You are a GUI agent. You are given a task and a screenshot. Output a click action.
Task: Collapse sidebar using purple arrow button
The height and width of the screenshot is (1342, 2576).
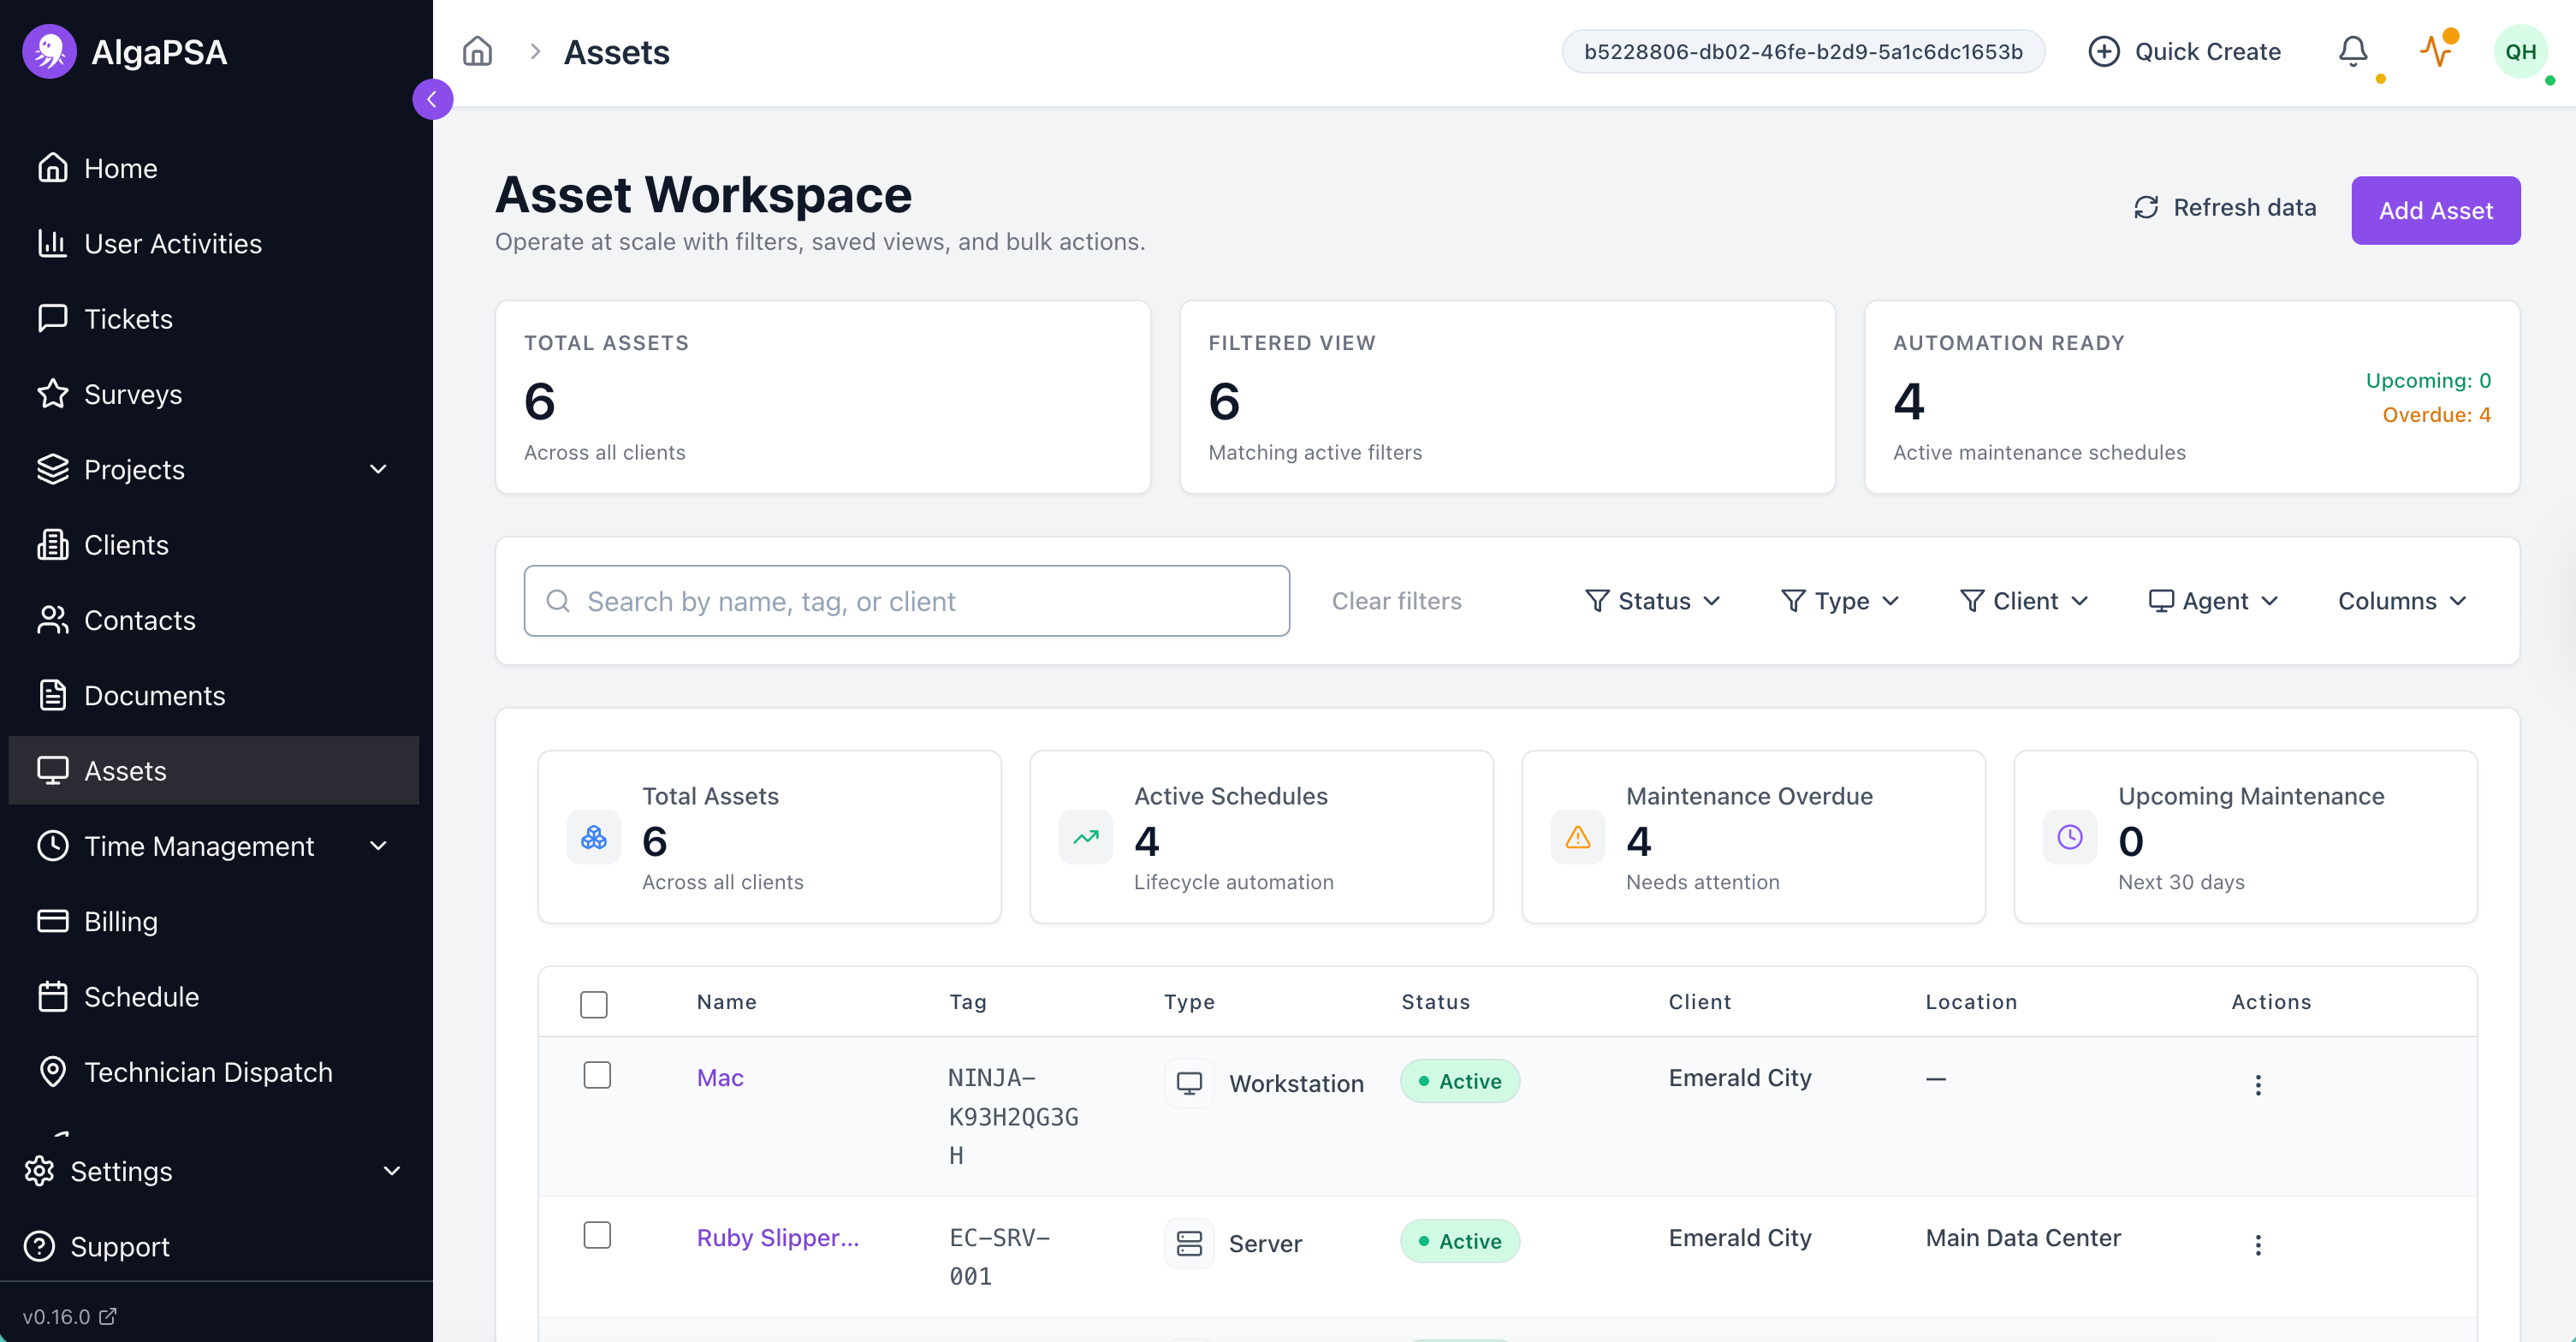tap(432, 99)
